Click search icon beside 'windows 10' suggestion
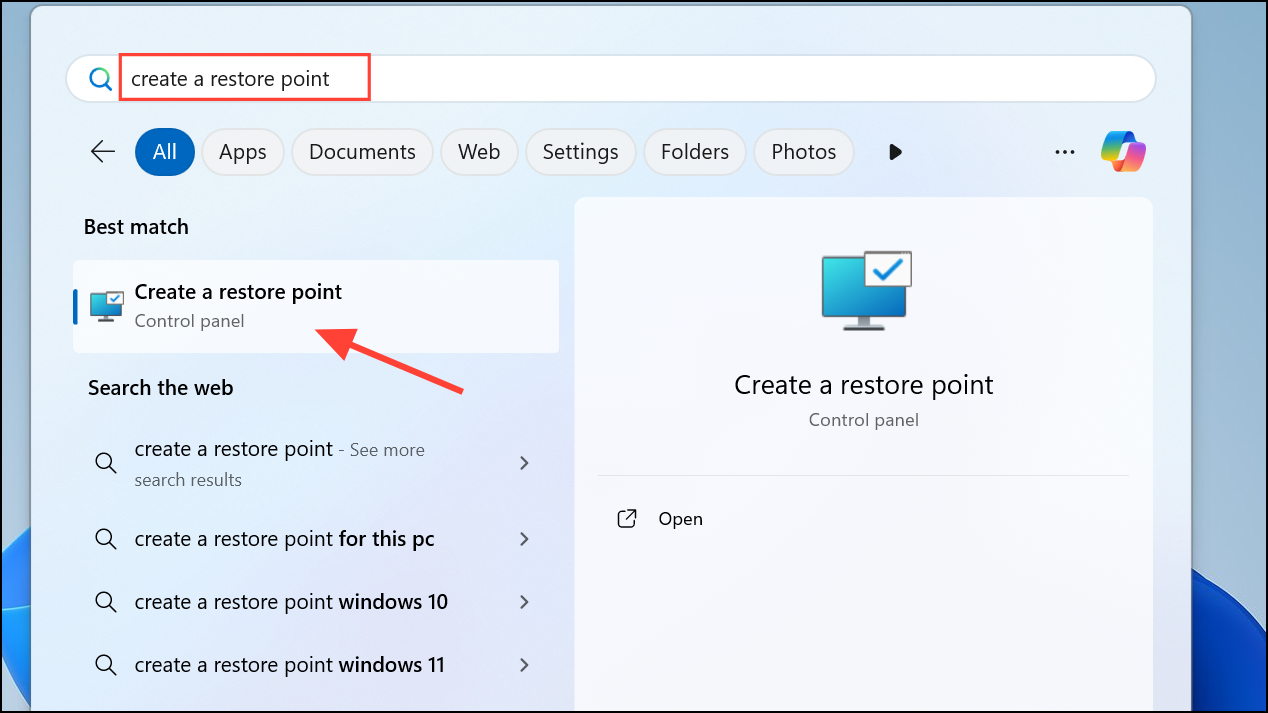 (105, 602)
